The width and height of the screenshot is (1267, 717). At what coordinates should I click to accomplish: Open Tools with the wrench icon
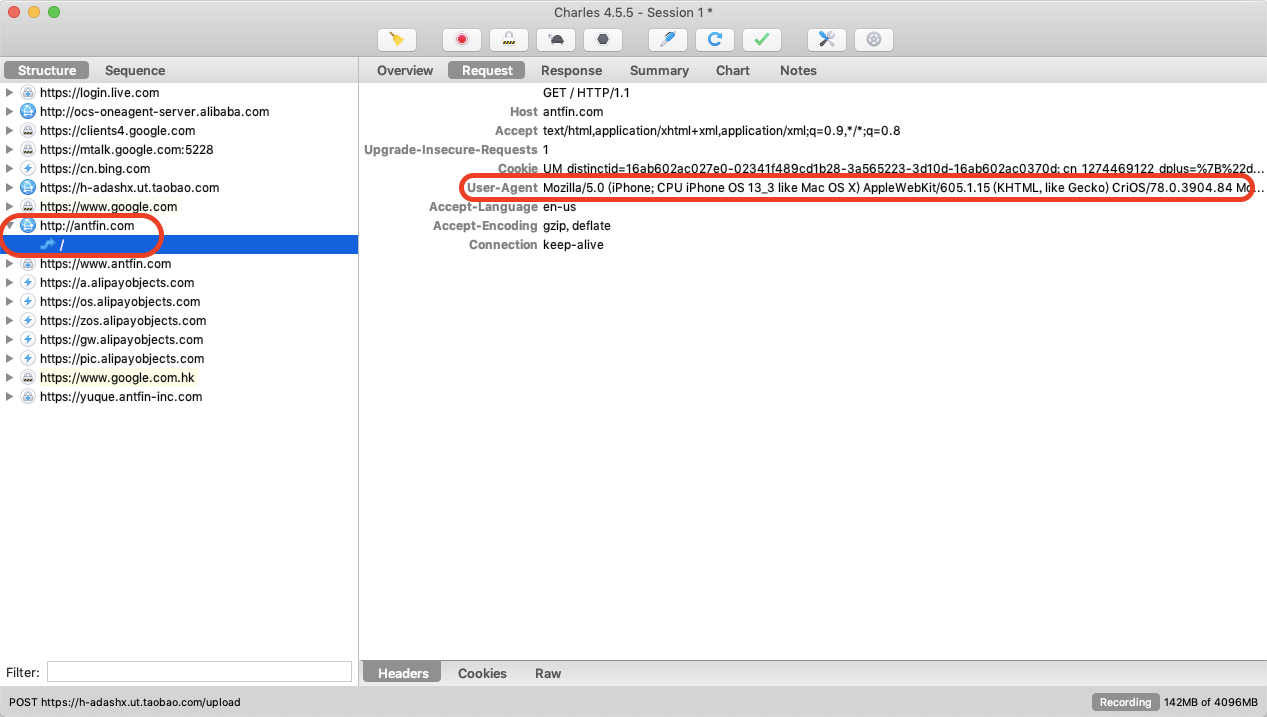[x=827, y=40]
